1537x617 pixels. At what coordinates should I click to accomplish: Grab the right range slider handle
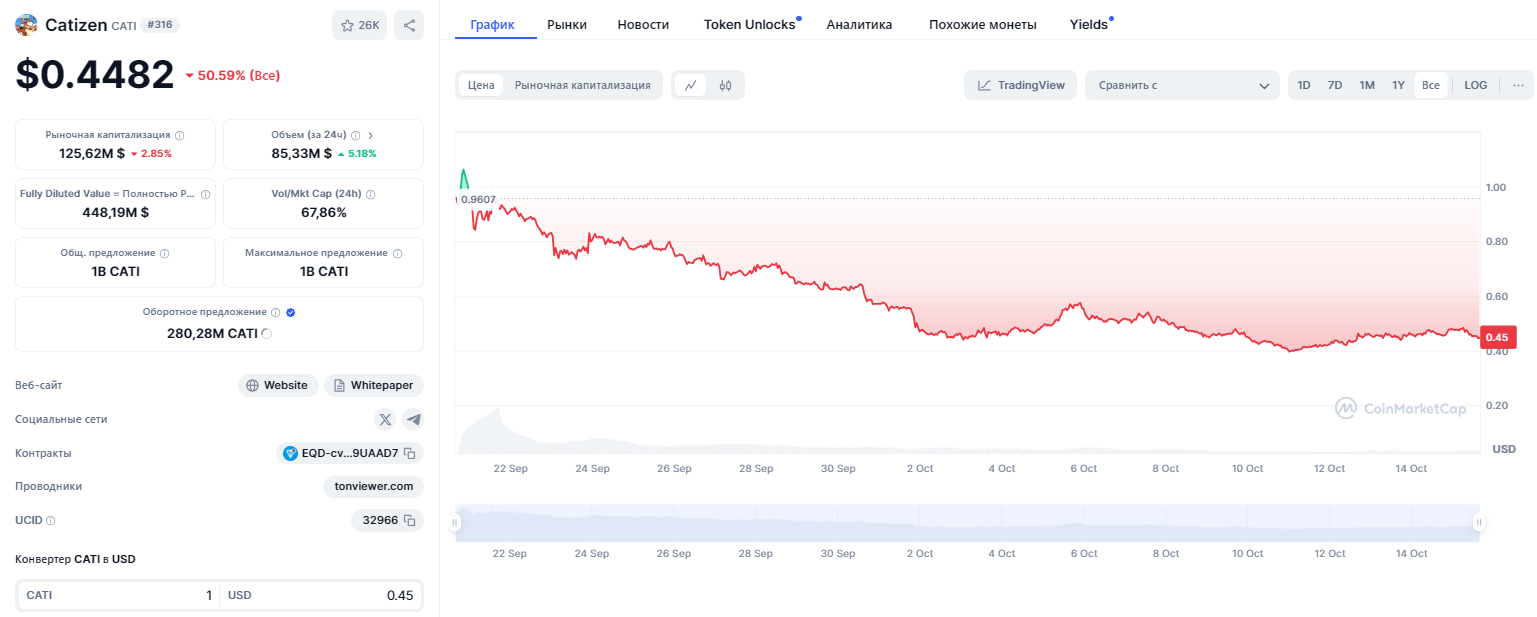(1479, 522)
